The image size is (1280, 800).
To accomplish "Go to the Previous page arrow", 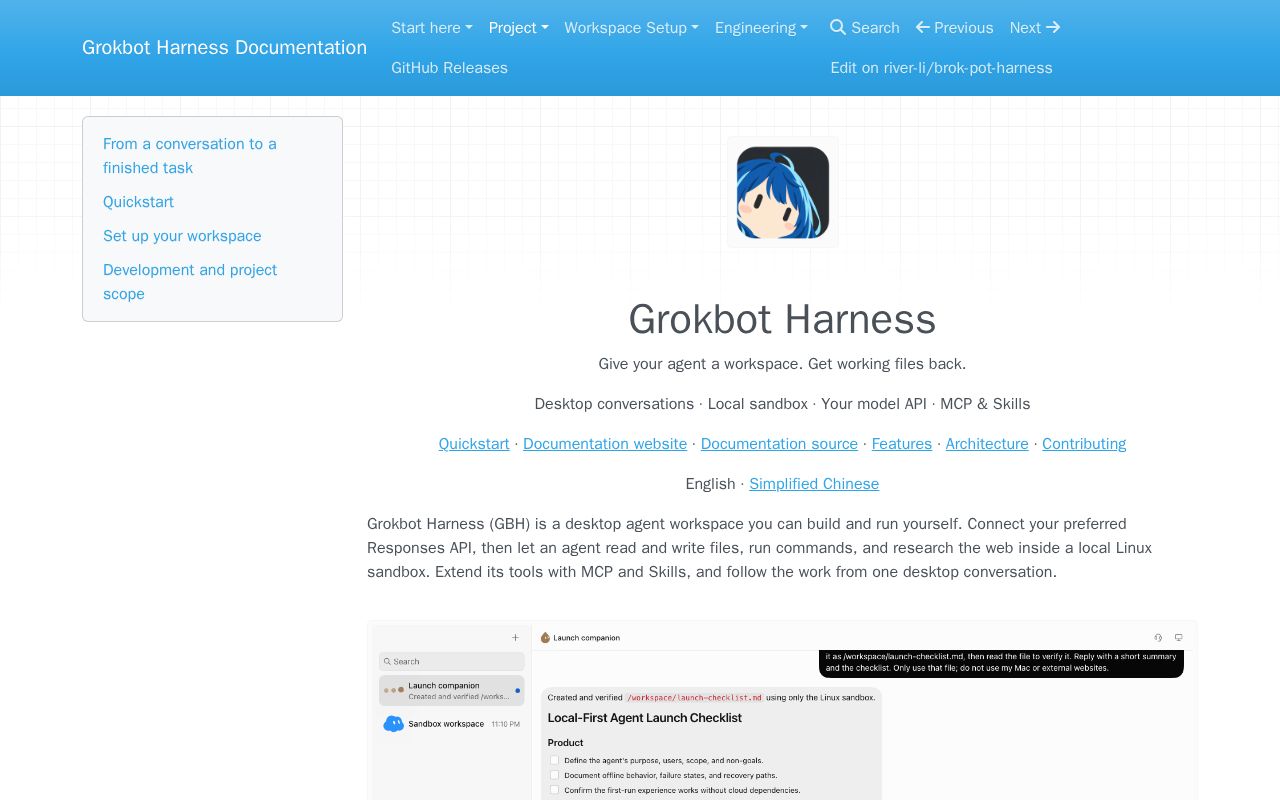I will [x=954, y=28].
